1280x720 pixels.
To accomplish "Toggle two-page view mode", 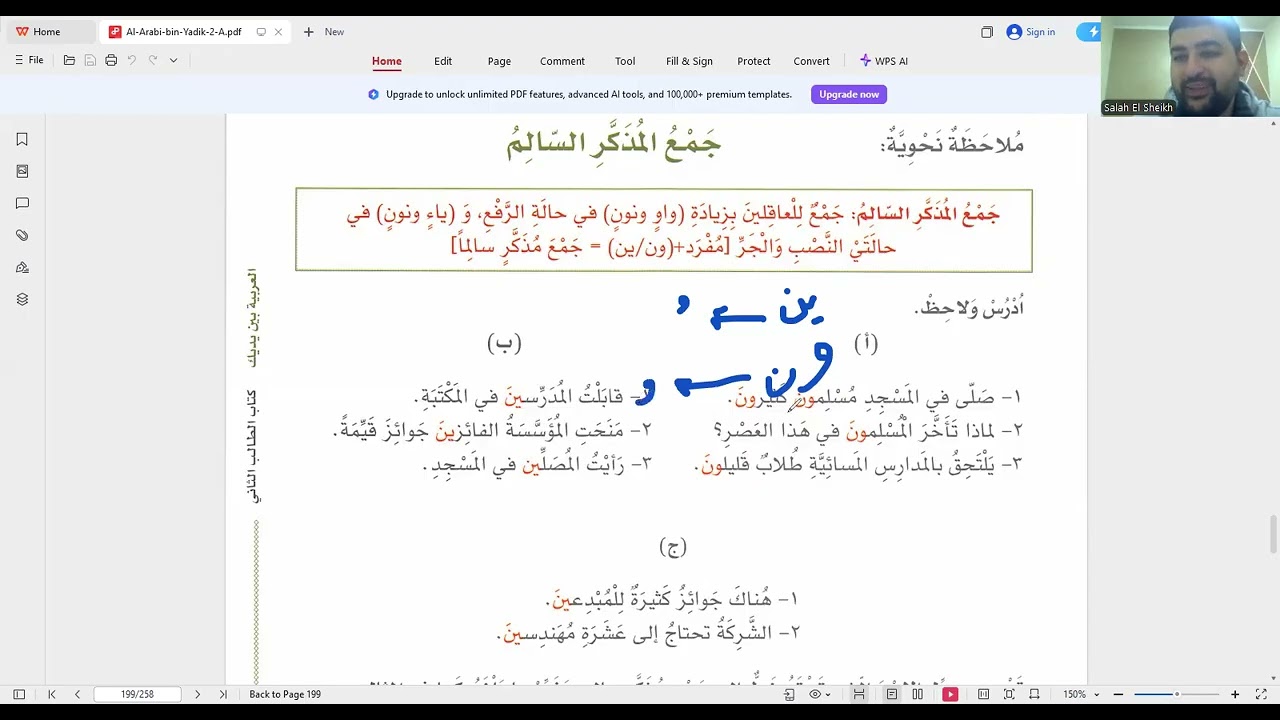I will [917, 694].
